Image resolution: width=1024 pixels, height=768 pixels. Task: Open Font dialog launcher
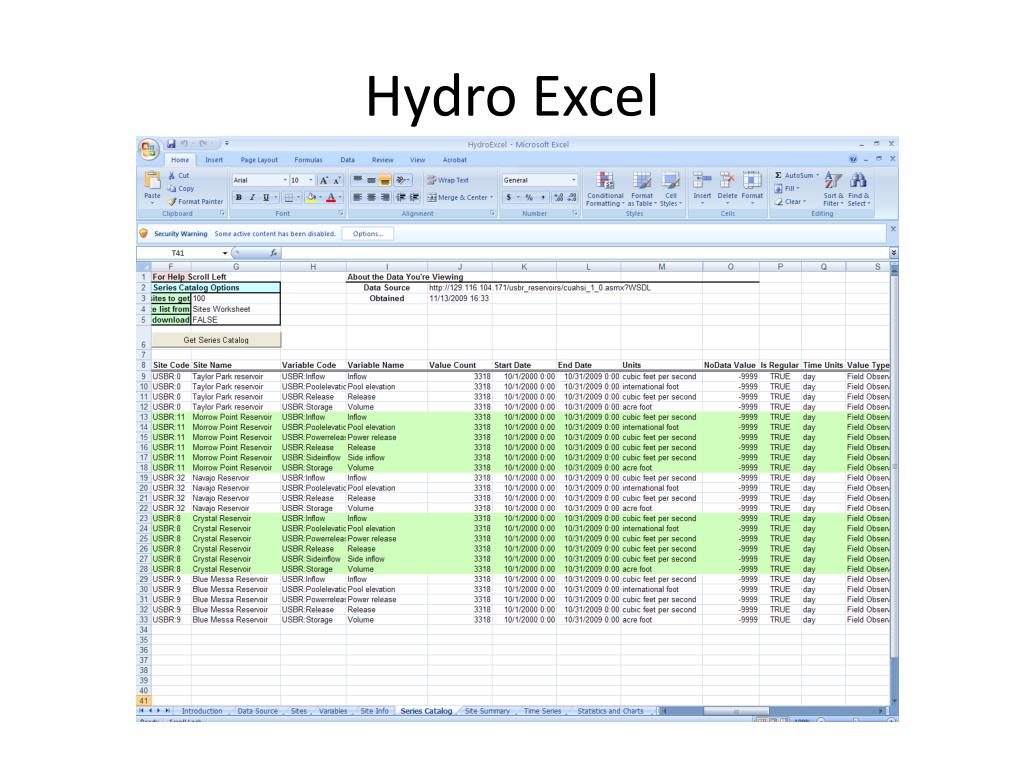pyautogui.click(x=341, y=214)
